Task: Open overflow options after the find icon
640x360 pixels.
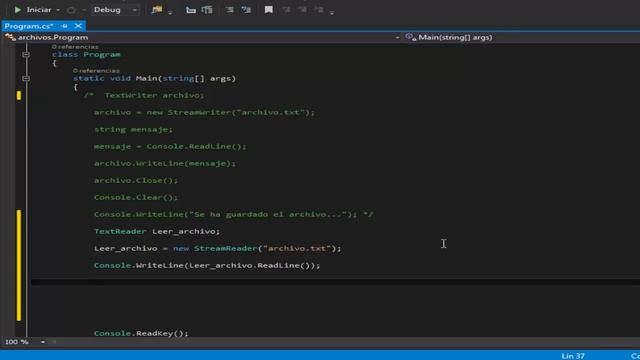Action: (170, 12)
